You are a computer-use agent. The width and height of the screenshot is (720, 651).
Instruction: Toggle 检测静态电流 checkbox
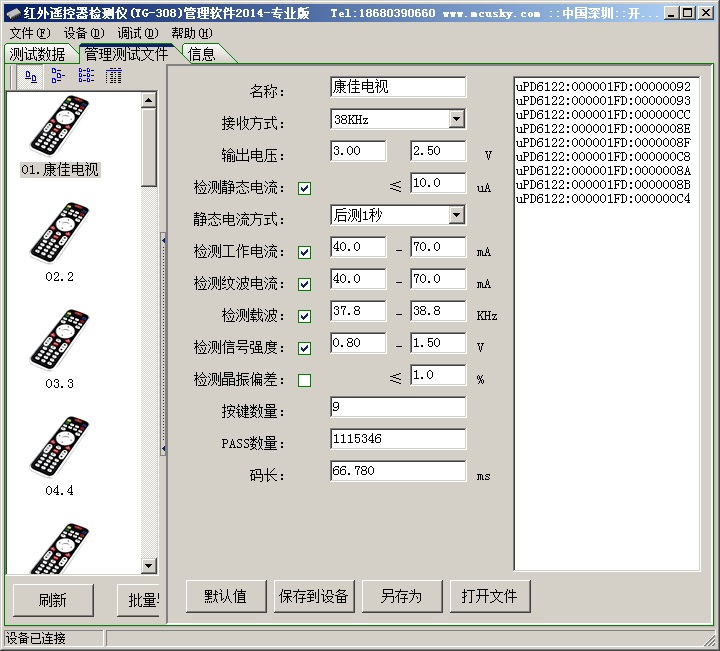click(x=304, y=188)
